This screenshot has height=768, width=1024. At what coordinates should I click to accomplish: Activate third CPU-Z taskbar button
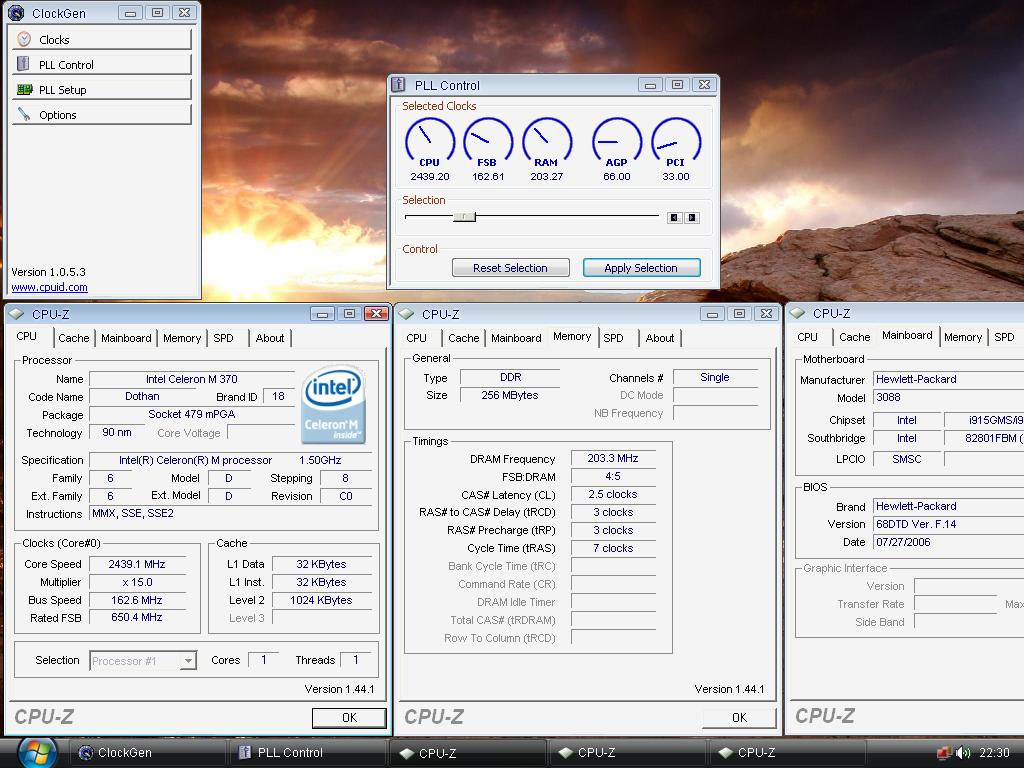tap(786, 753)
